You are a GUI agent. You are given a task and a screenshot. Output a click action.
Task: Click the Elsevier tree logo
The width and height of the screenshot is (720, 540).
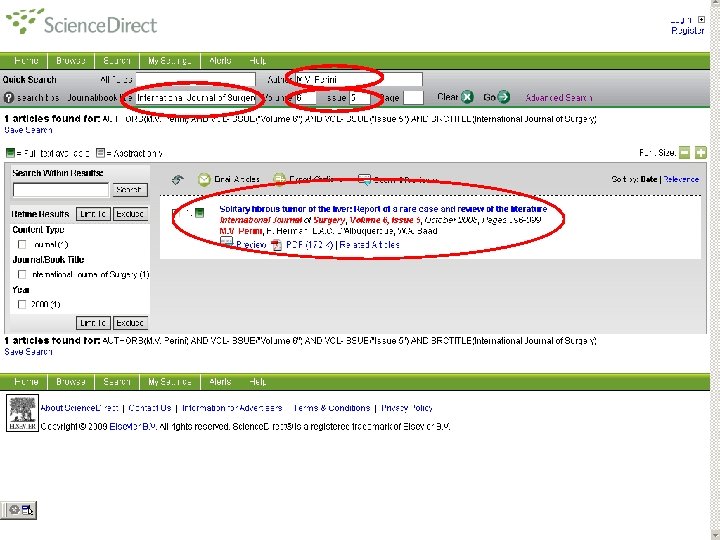(x=22, y=413)
